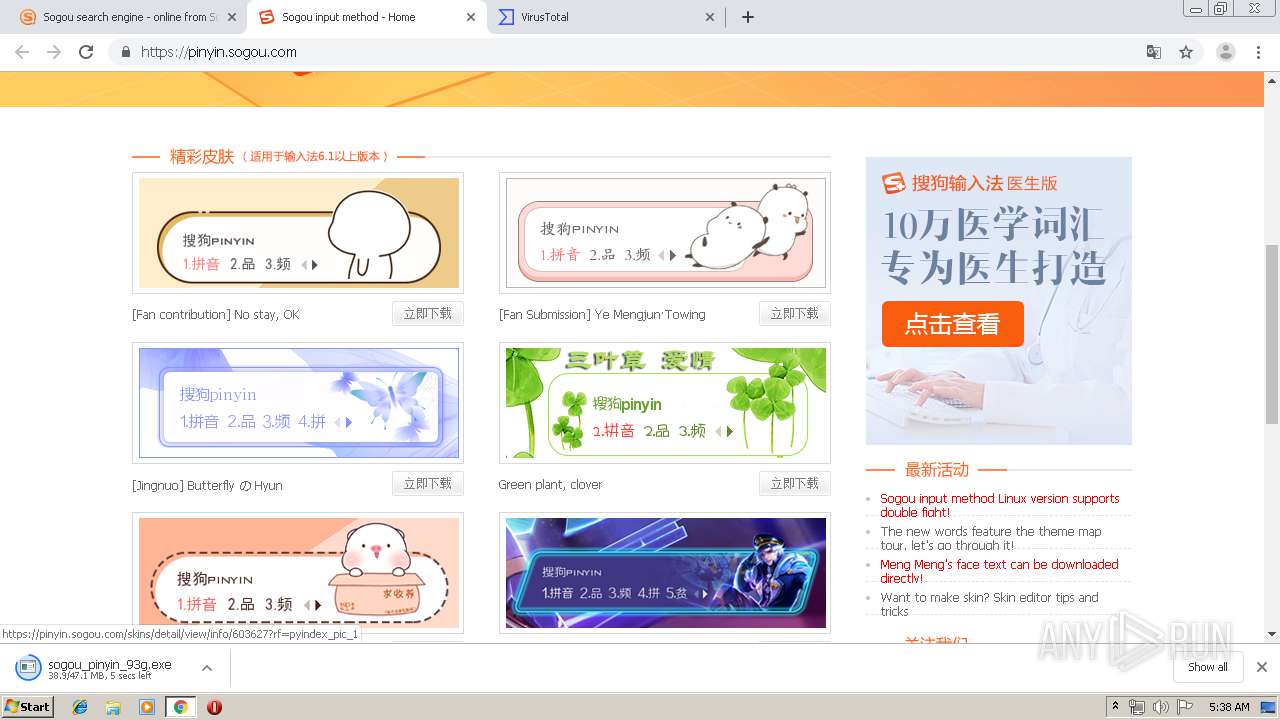Open the pink cat-in-box skin thumbnail
The height and width of the screenshot is (720, 1280).
[298, 573]
